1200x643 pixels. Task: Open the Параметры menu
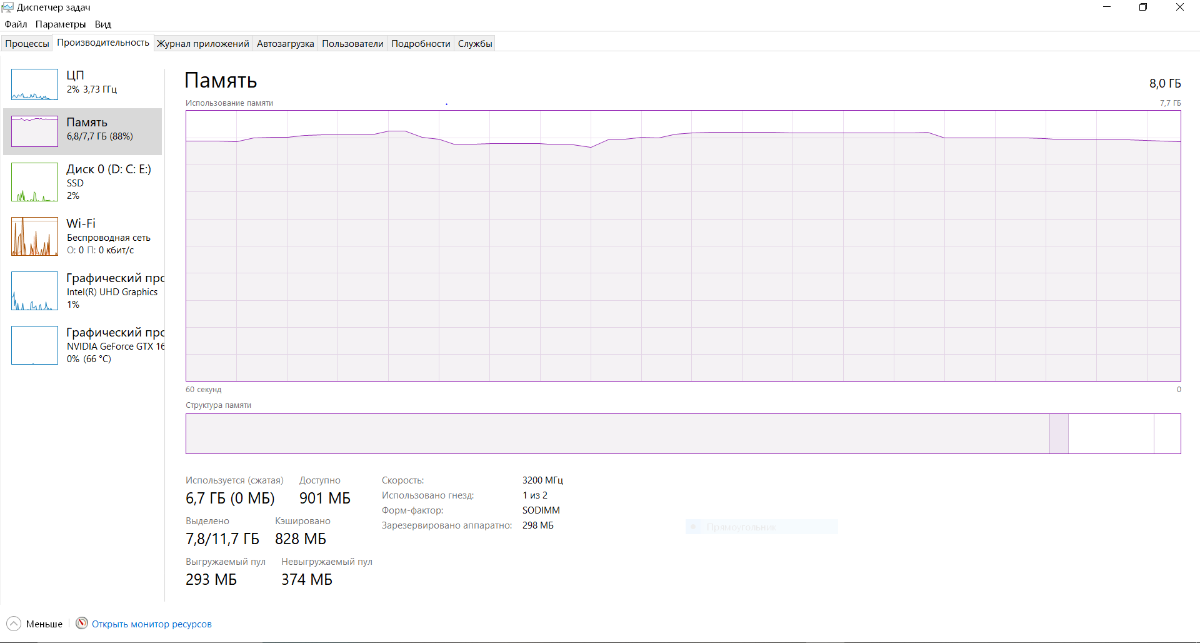[60, 24]
